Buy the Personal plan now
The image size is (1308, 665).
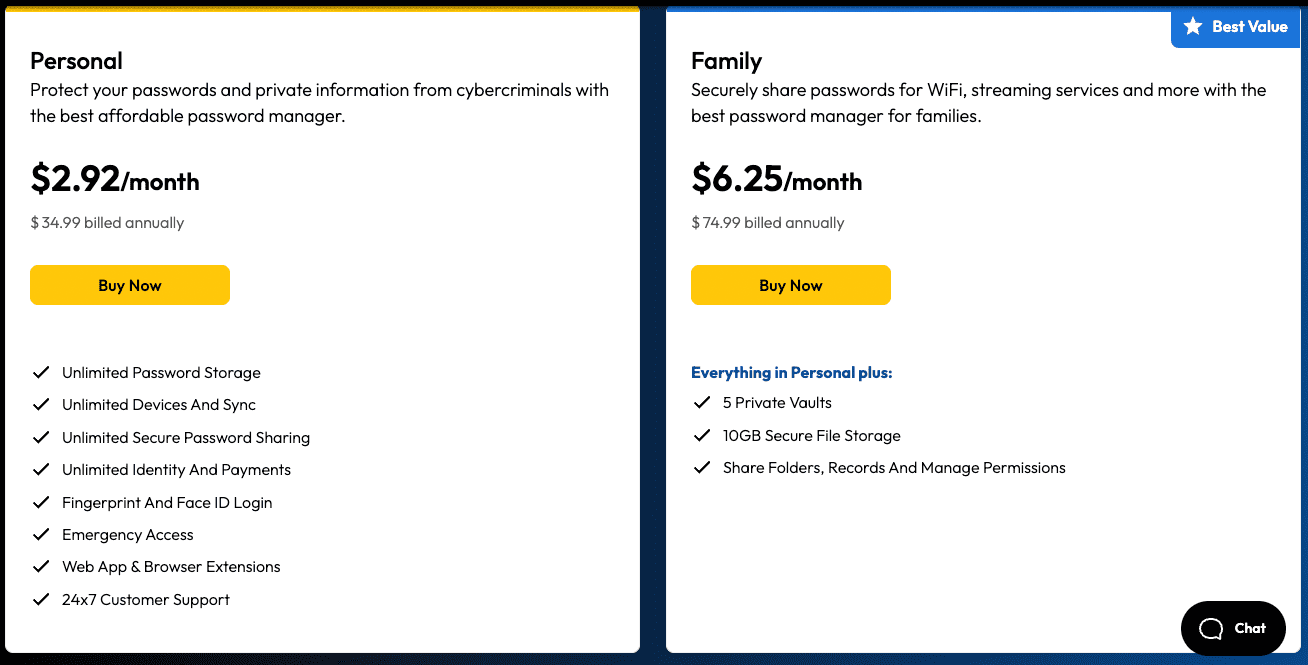coord(130,285)
